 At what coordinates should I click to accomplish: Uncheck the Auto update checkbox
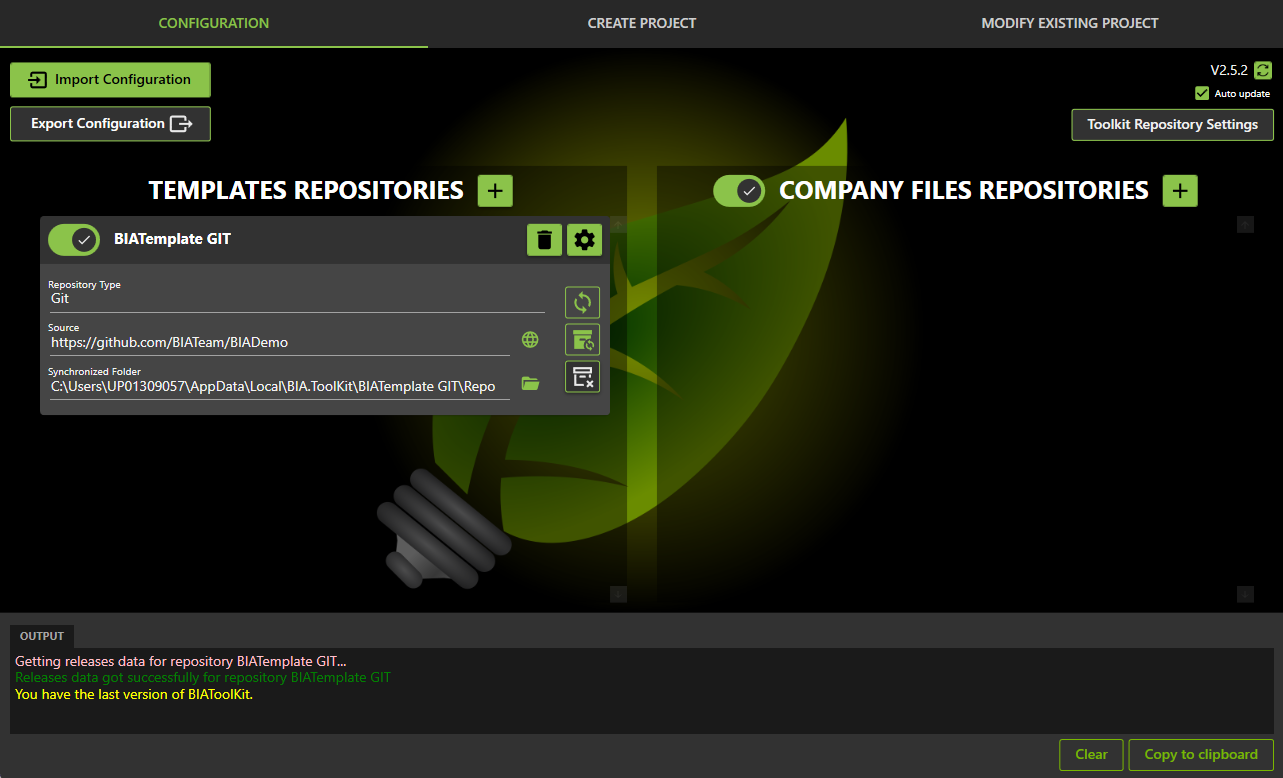click(x=1202, y=93)
